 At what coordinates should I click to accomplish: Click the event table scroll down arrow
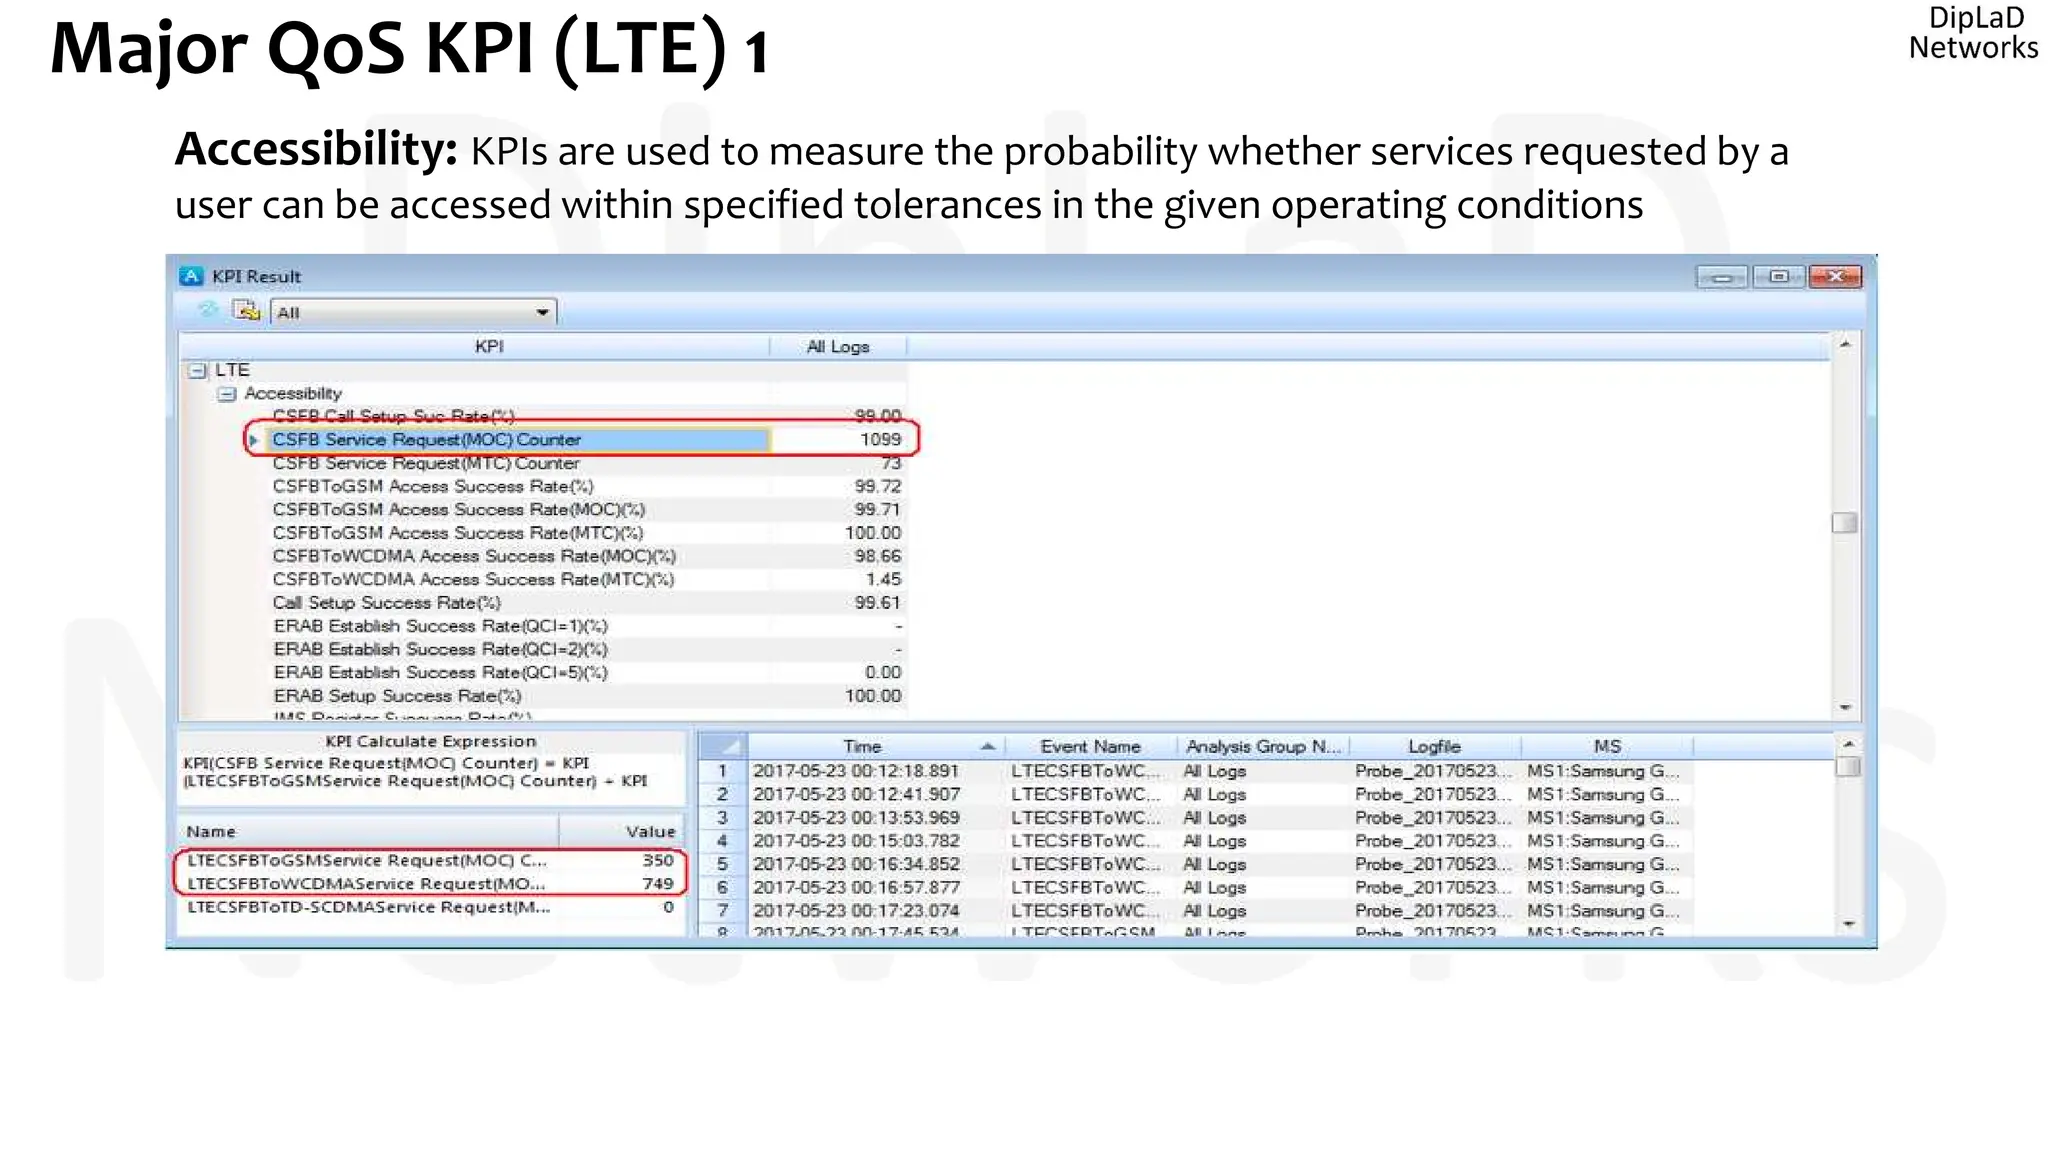click(x=1849, y=924)
